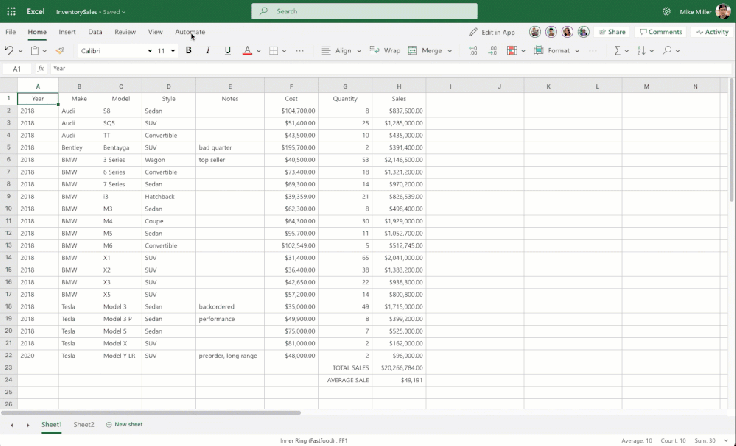Click the Search box
The height and width of the screenshot is (446, 736).
point(364,11)
